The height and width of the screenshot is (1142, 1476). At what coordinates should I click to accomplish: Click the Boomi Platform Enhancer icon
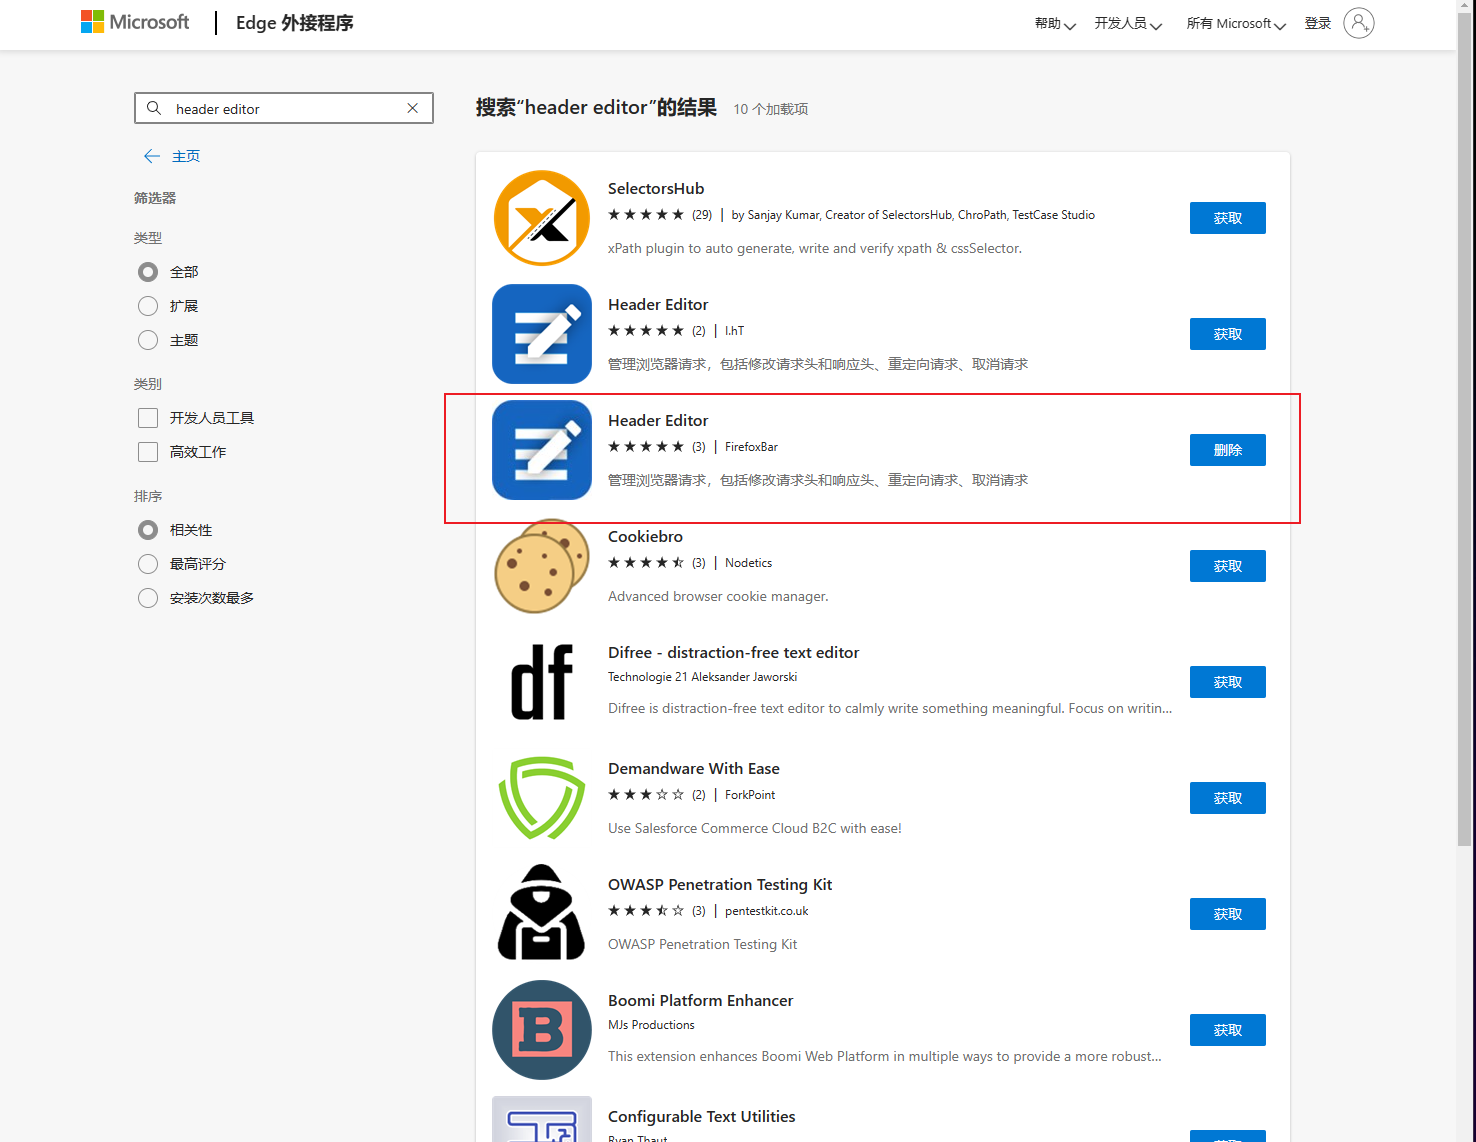(x=542, y=1030)
